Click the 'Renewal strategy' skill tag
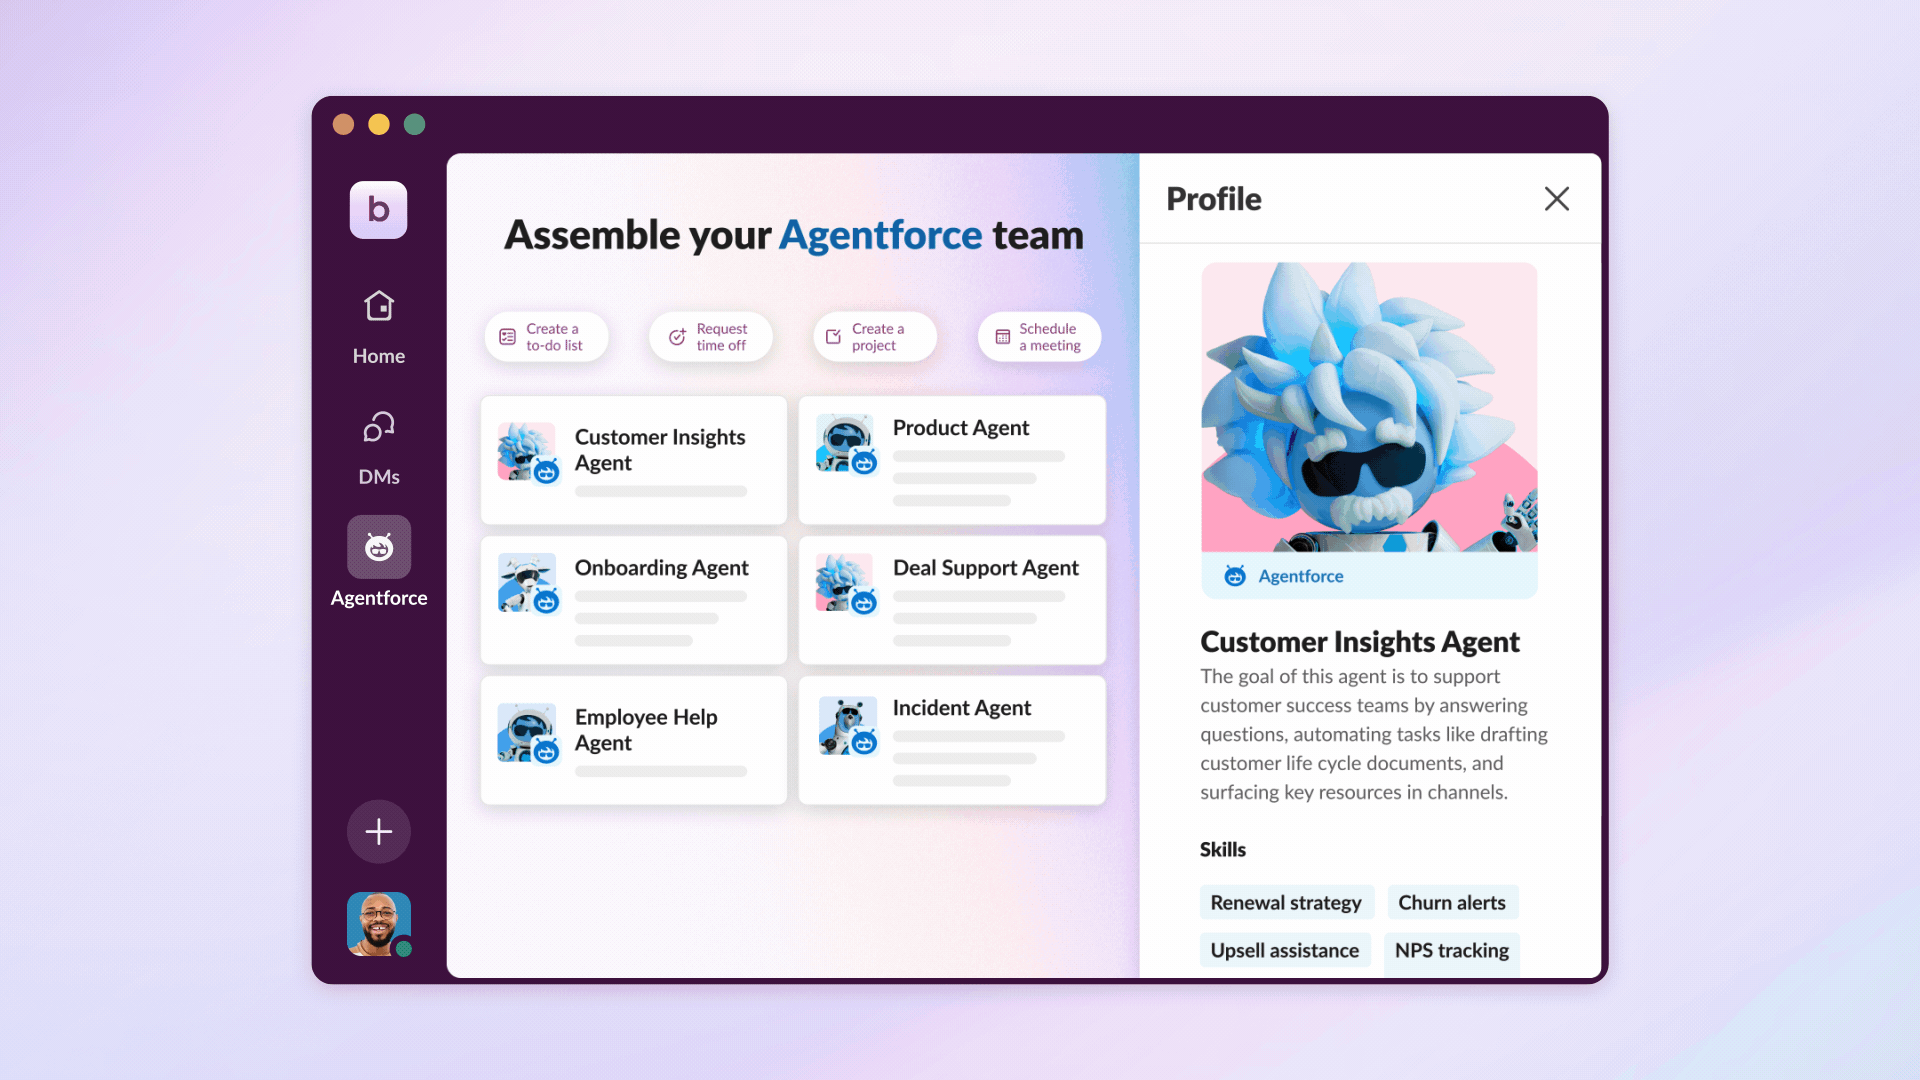 coord(1287,902)
